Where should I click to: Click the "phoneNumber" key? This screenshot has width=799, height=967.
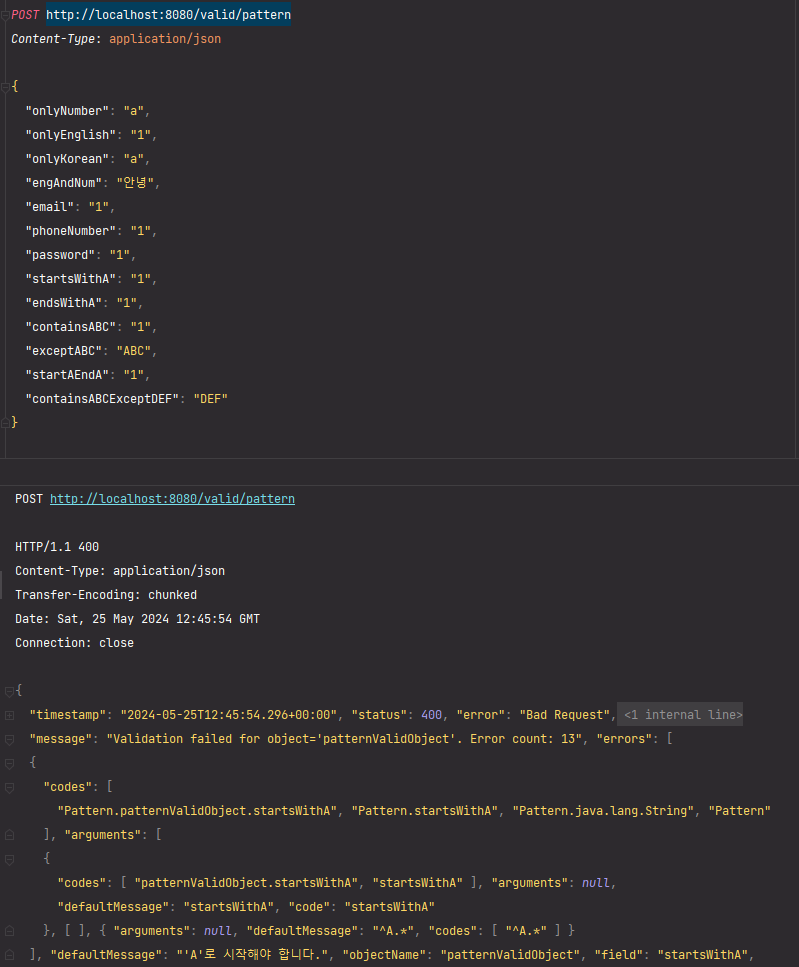point(70,231)
